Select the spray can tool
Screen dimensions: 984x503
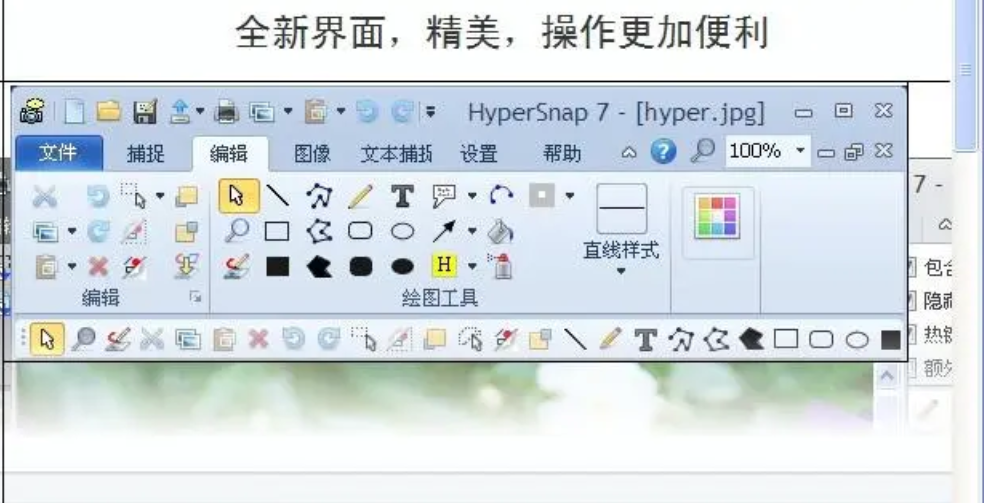(x=501, y=266)
